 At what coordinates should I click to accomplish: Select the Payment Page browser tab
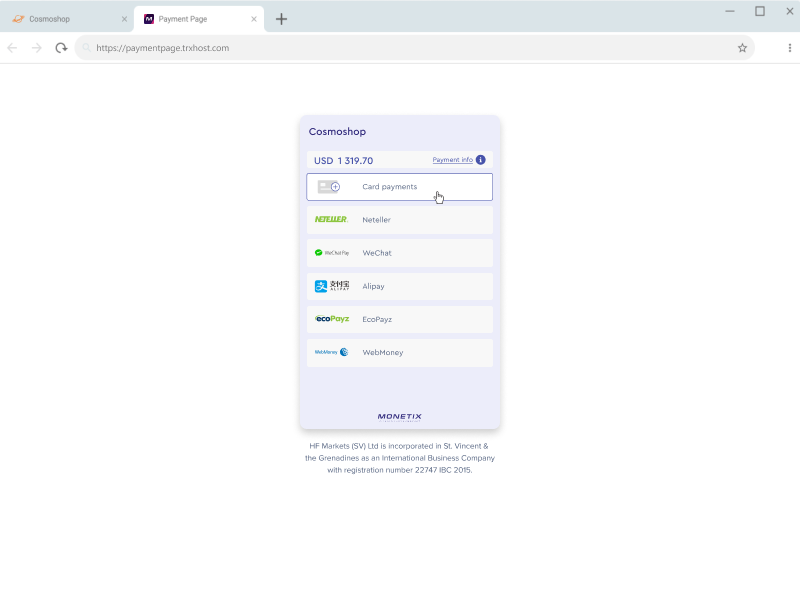click(199, 19)
